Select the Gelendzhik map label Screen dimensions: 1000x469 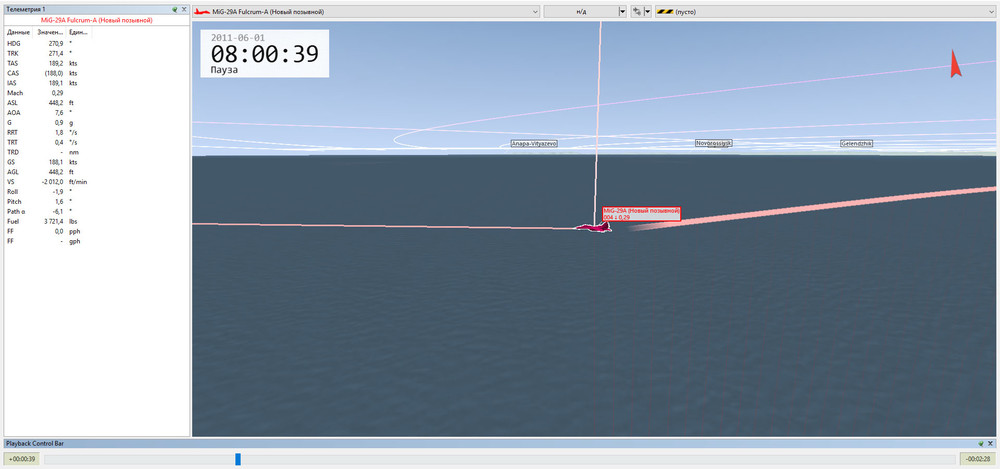pyautogui.click(x=857, y=144)
